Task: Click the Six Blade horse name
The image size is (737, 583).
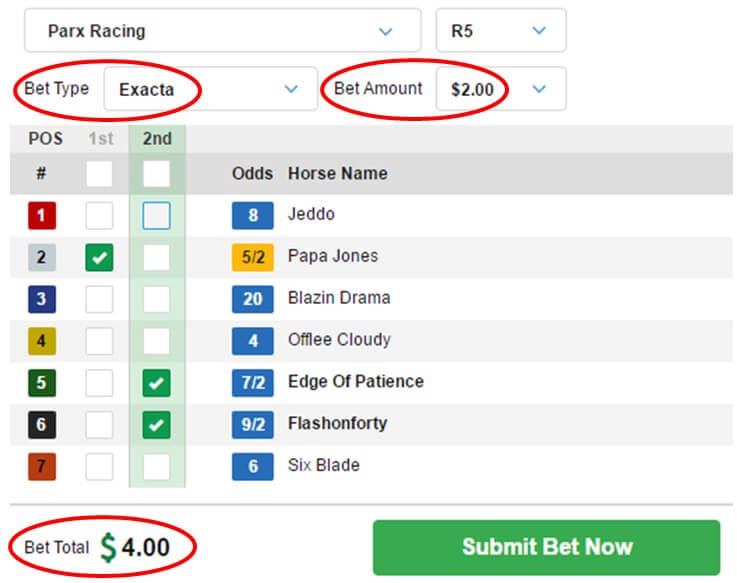Action: pyautogui.click(x=323, y=466)
